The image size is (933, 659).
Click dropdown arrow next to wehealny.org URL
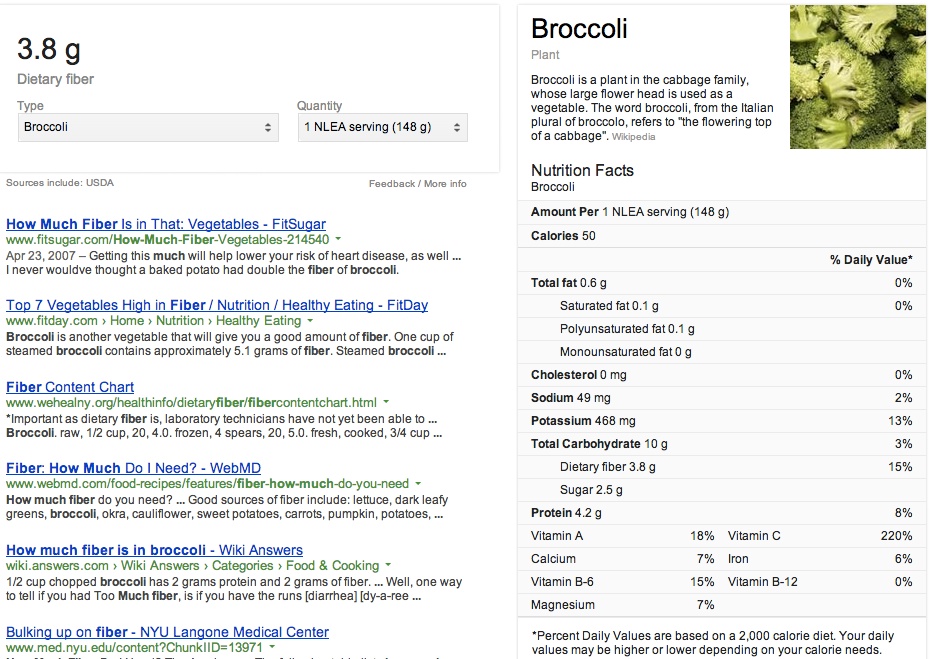pyautogui.click(x=386, y=402)
